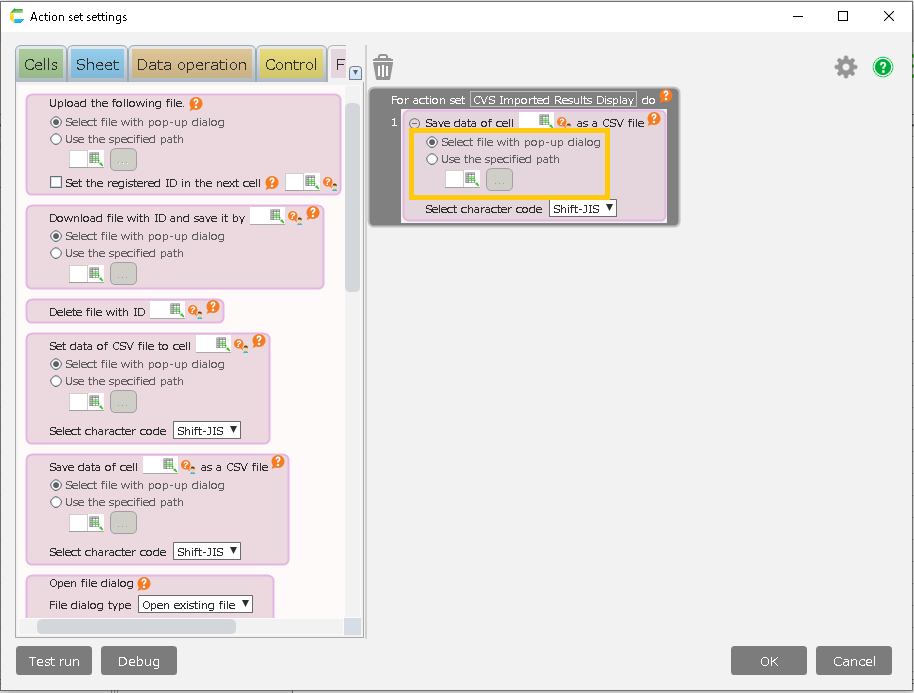Expand the tab overflow arrow beside the tabs
The image size is (914, 693).
(x=354, y=72)
